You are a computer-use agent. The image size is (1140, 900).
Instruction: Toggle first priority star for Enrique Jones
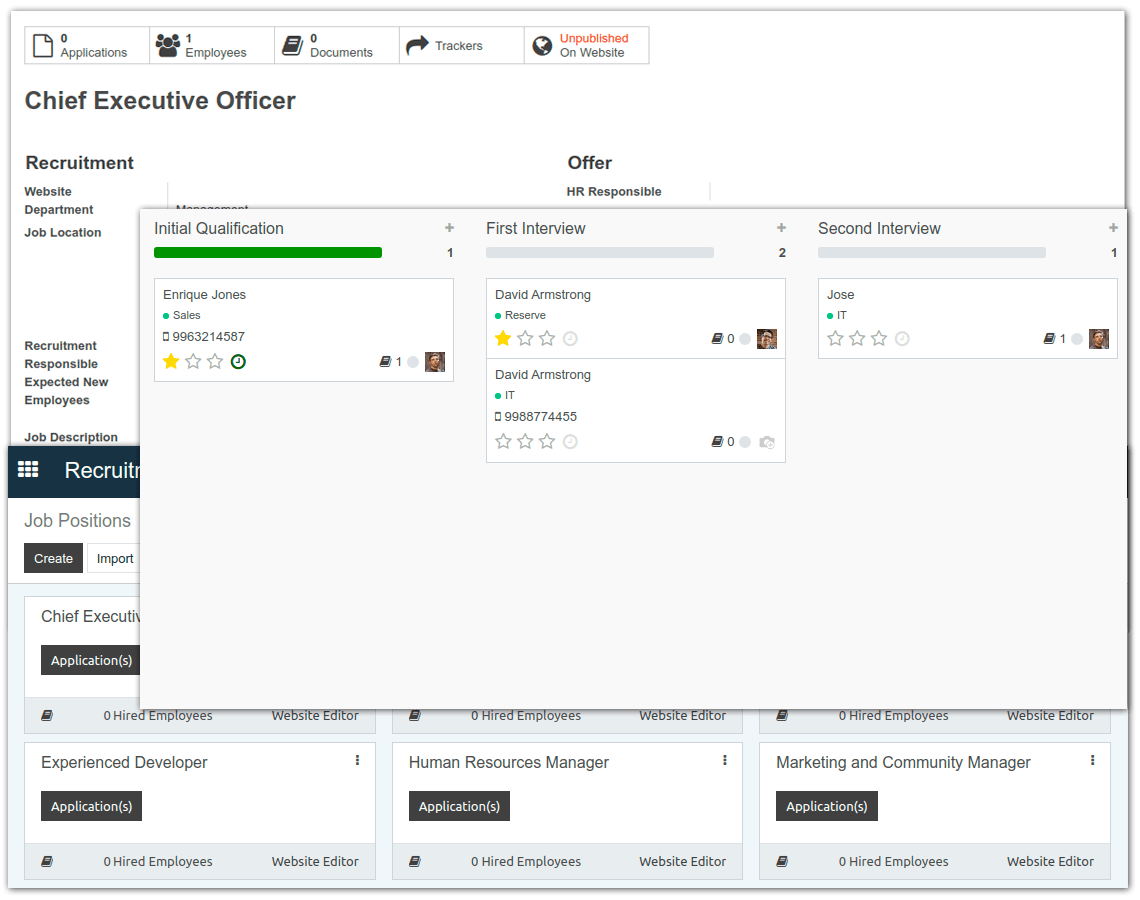coord(171,361)
